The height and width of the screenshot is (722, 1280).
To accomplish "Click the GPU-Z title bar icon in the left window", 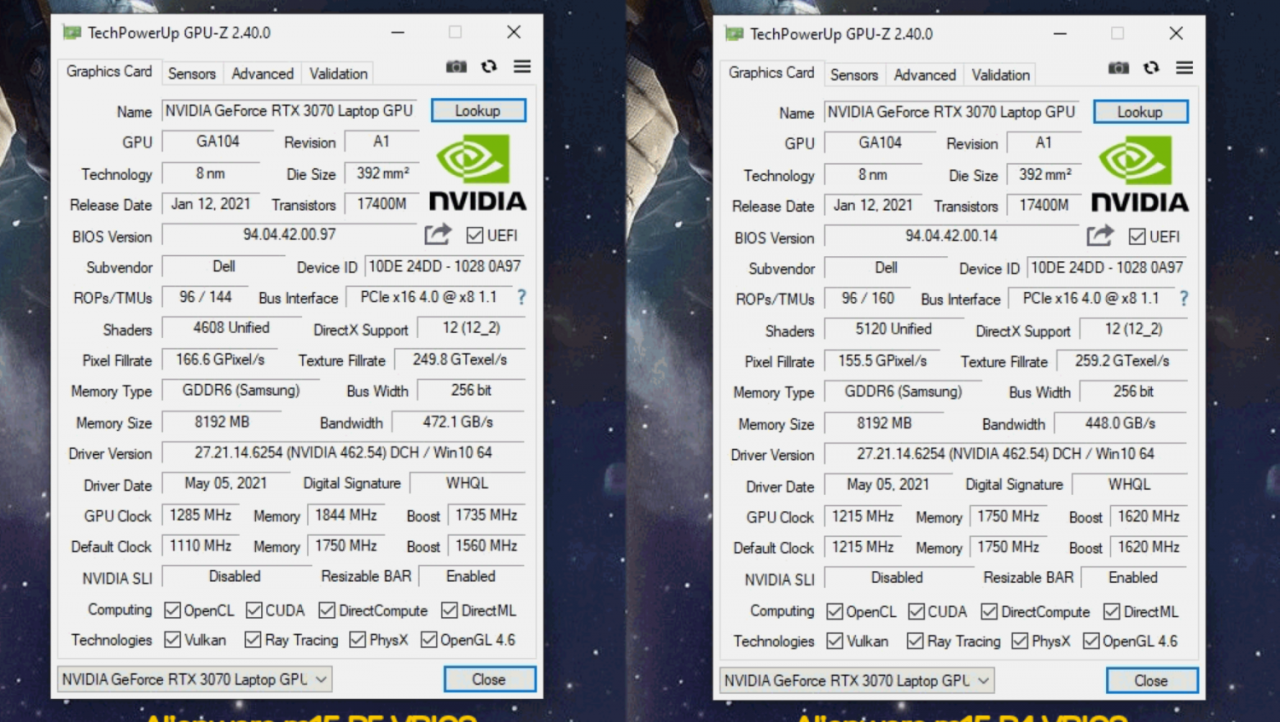I will (71, 32).
